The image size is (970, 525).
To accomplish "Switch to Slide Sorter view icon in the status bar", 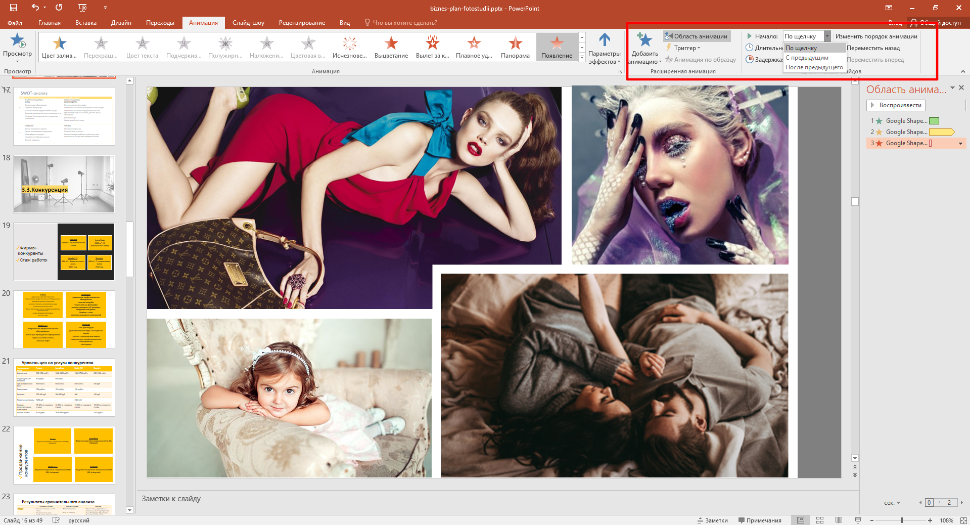I will [820, 520].
